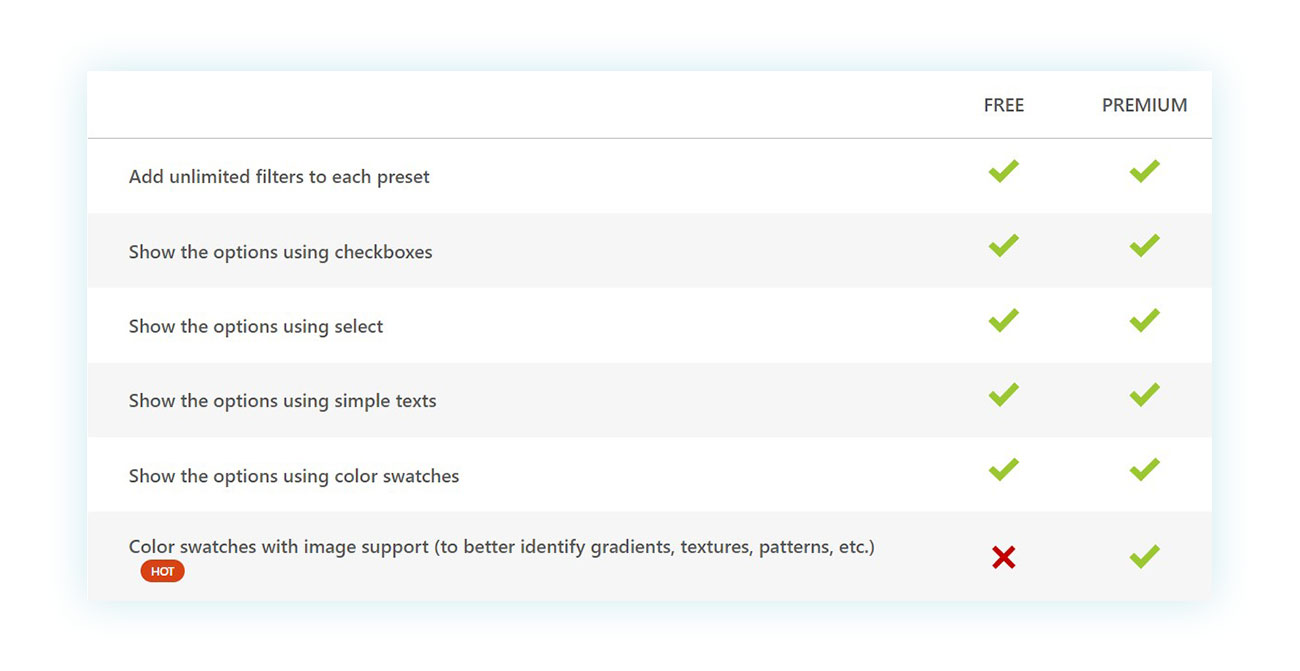Click PREMIUM checkmark in checkboxes row
Viewport: 1300px width, 671px height.
(1144, 245)
